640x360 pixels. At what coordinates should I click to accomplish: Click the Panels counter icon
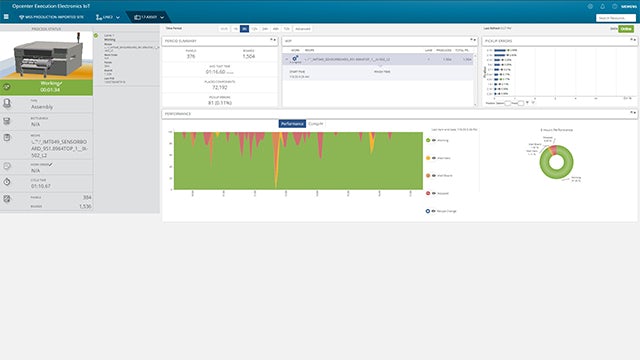[x=7, y=199]
